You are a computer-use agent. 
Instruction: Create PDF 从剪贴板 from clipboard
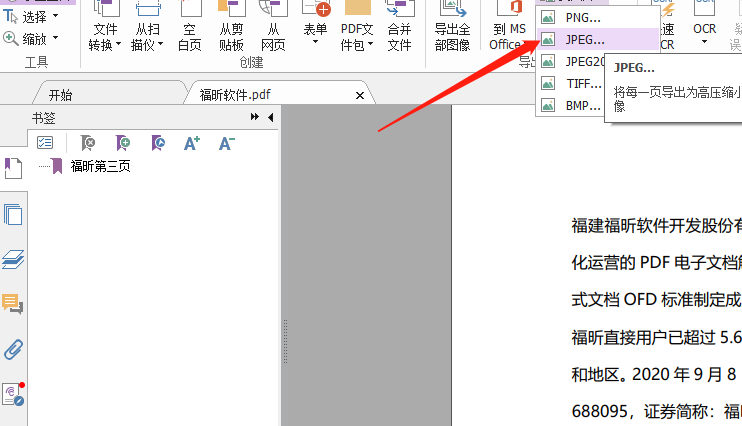231,28
